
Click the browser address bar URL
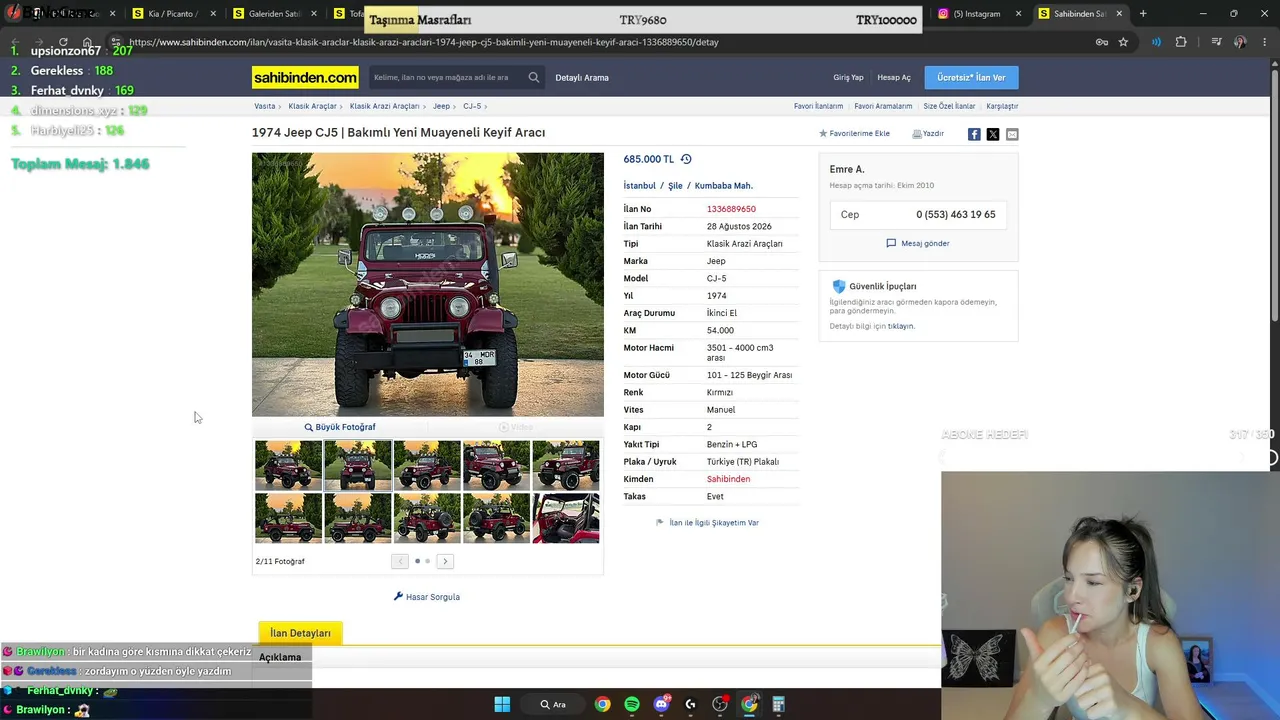[424, 42]
